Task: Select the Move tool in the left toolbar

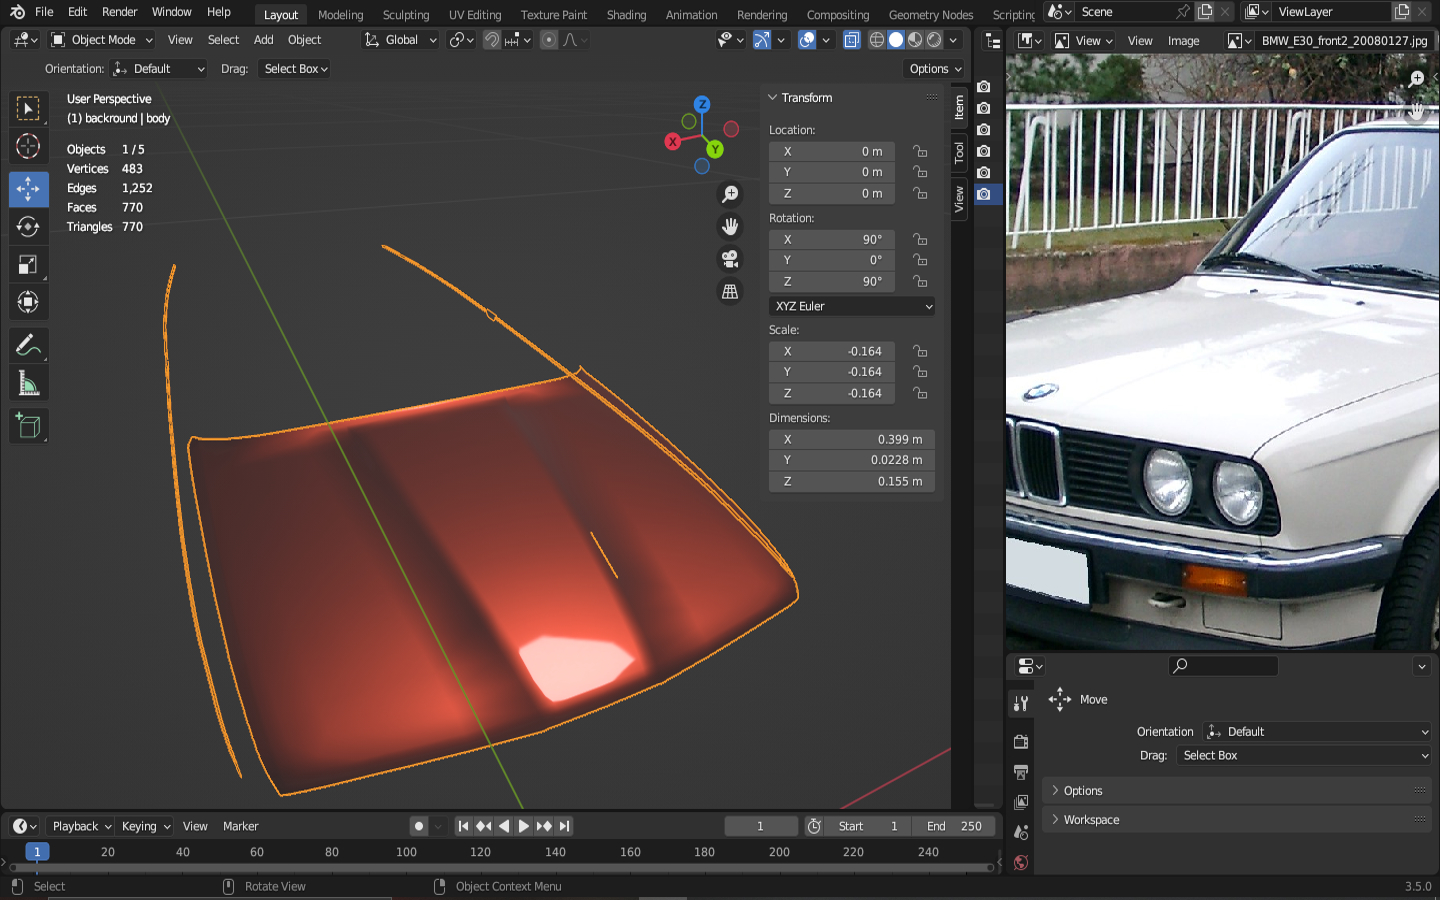Action: [28, 189]
